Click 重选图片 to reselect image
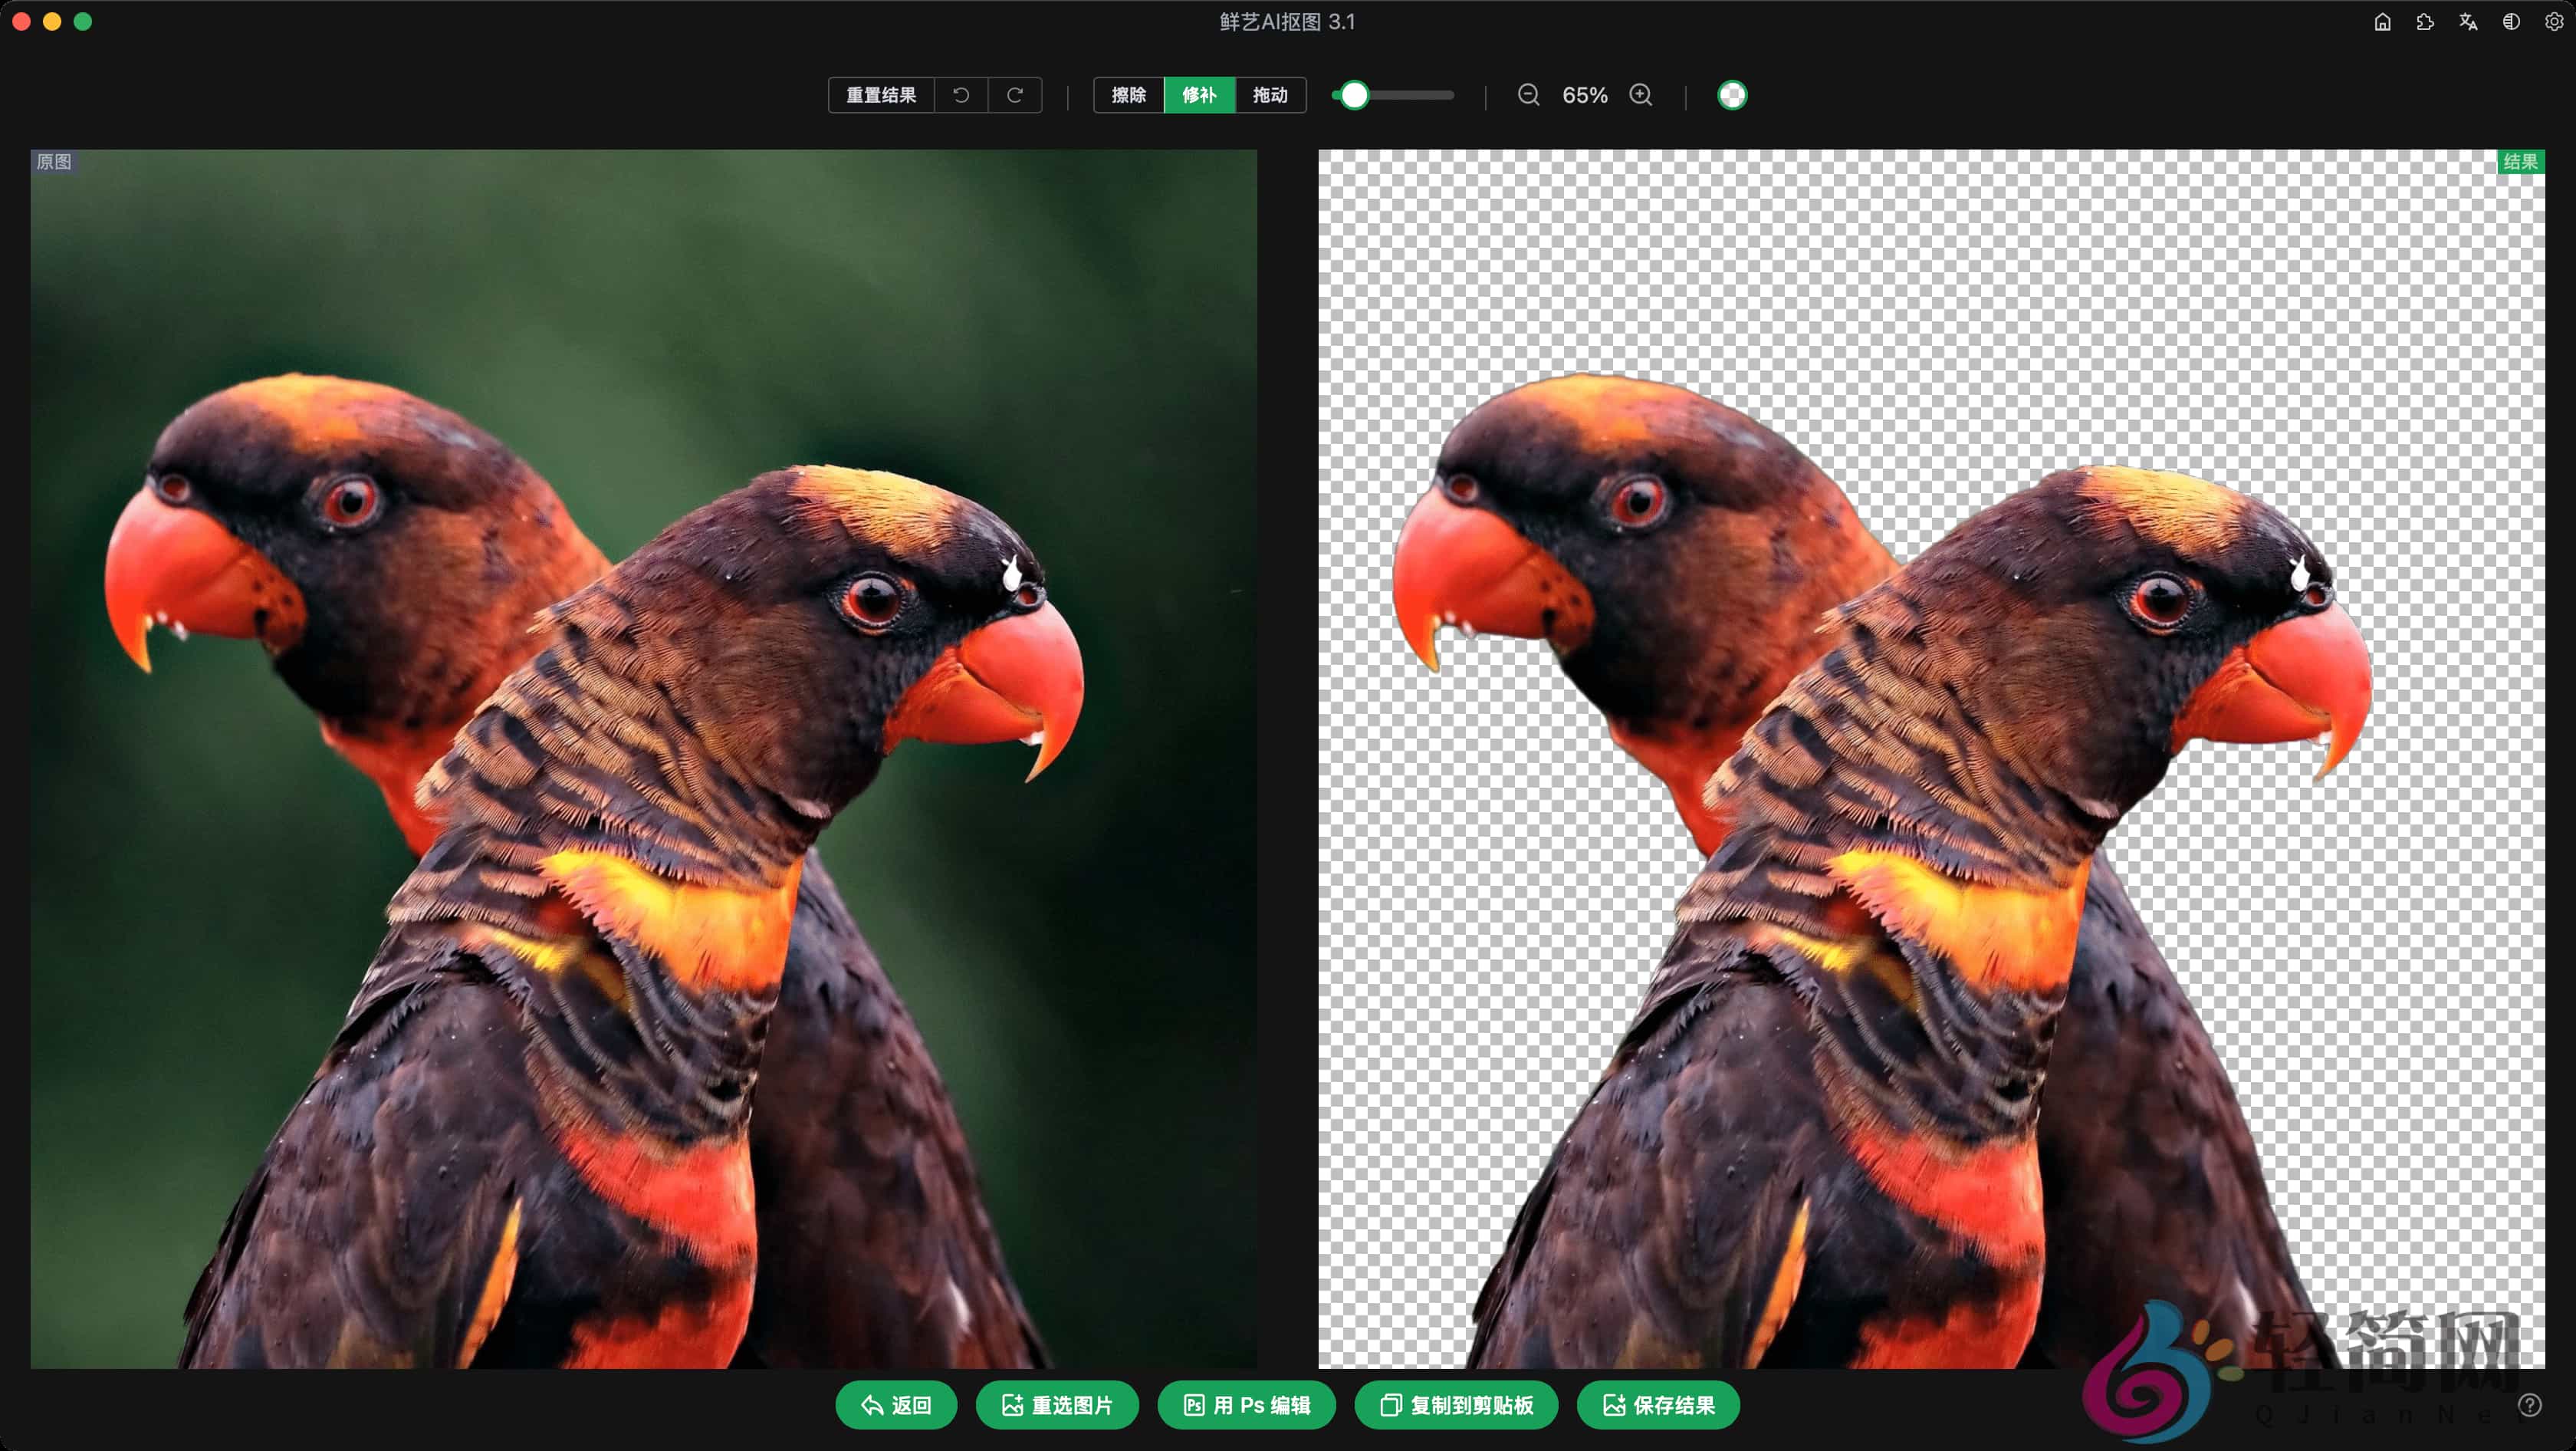This screenshot has height=1451, width=2576. pos(1057,1405)
